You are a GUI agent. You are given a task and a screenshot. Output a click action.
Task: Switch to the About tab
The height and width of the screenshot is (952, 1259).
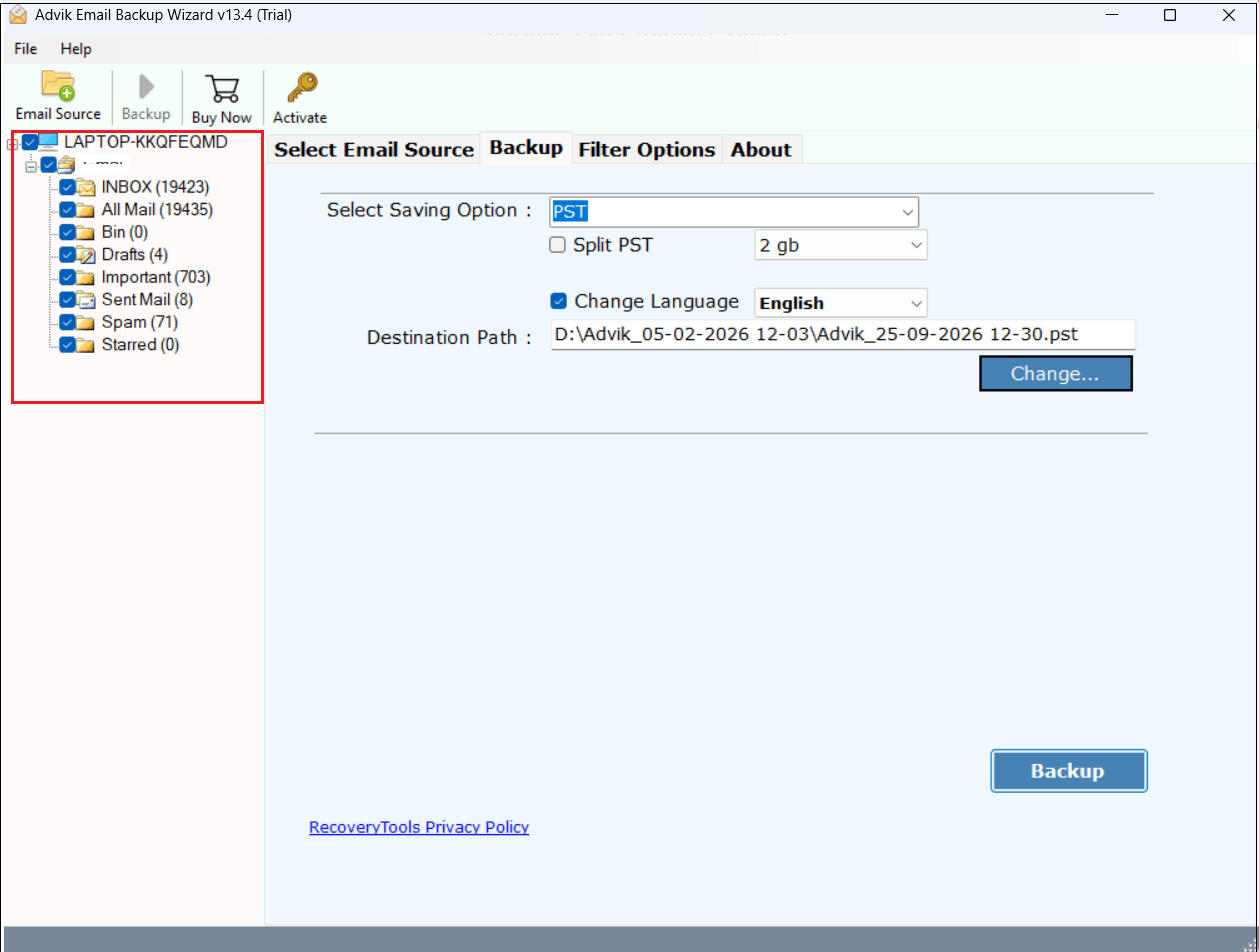[x=761, y=149]
